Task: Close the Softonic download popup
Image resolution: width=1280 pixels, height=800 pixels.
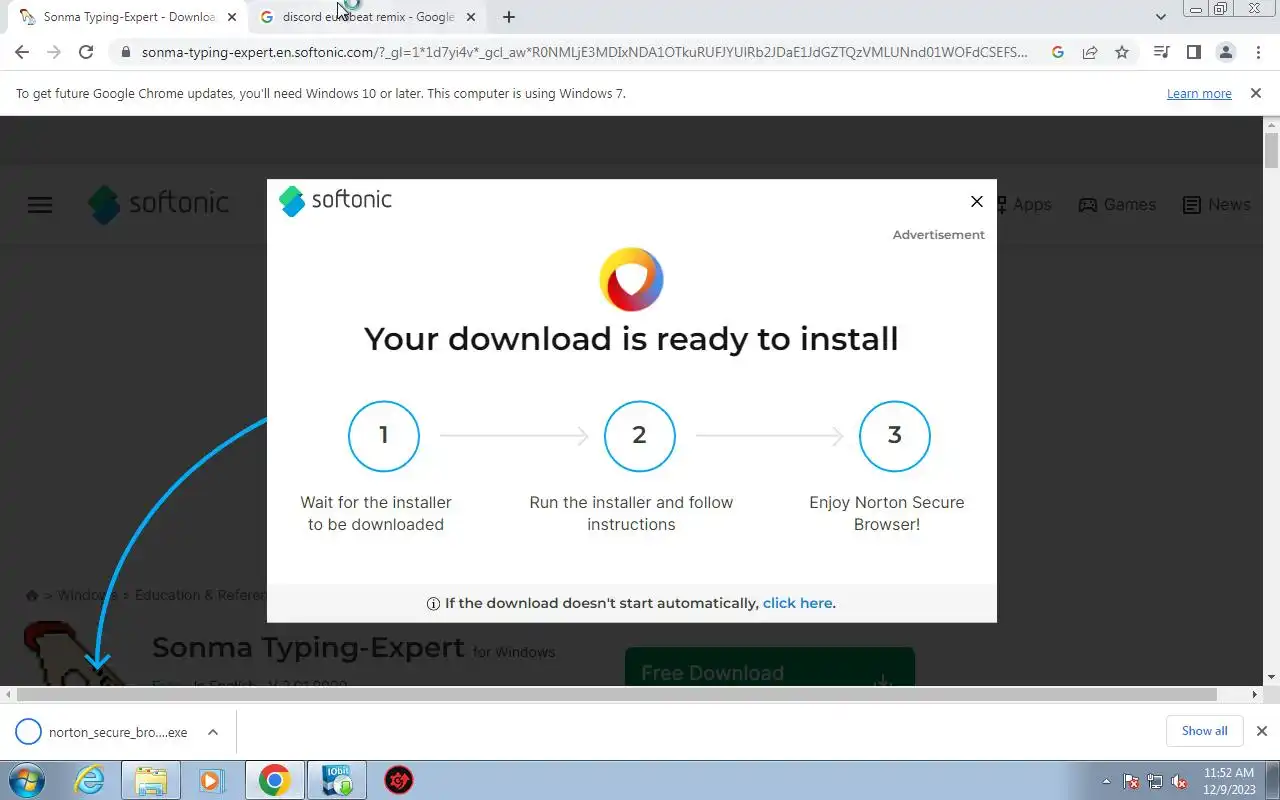Action: point(977,201)
